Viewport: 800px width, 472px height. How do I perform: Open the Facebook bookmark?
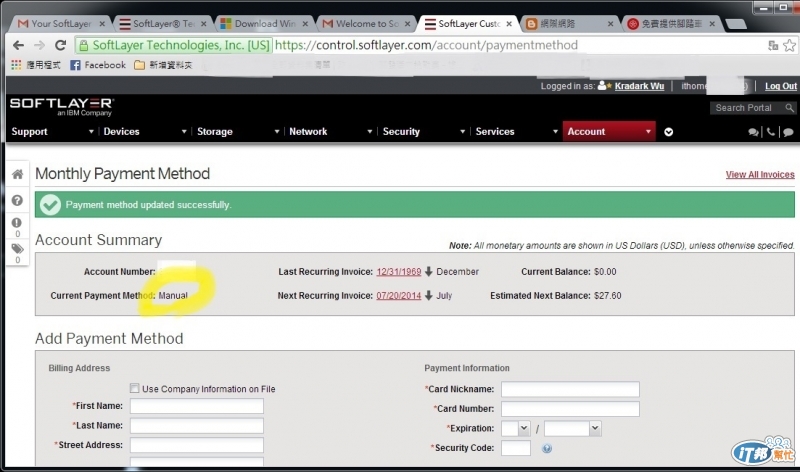coord(97,65)
